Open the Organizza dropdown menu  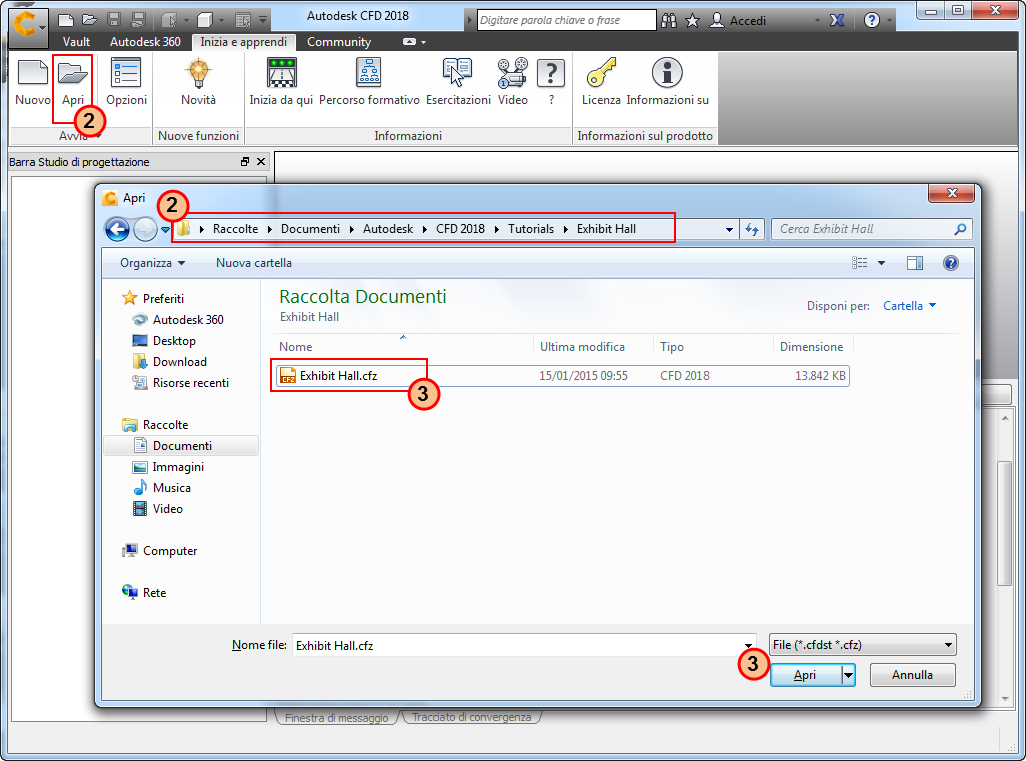pos(152,263)
